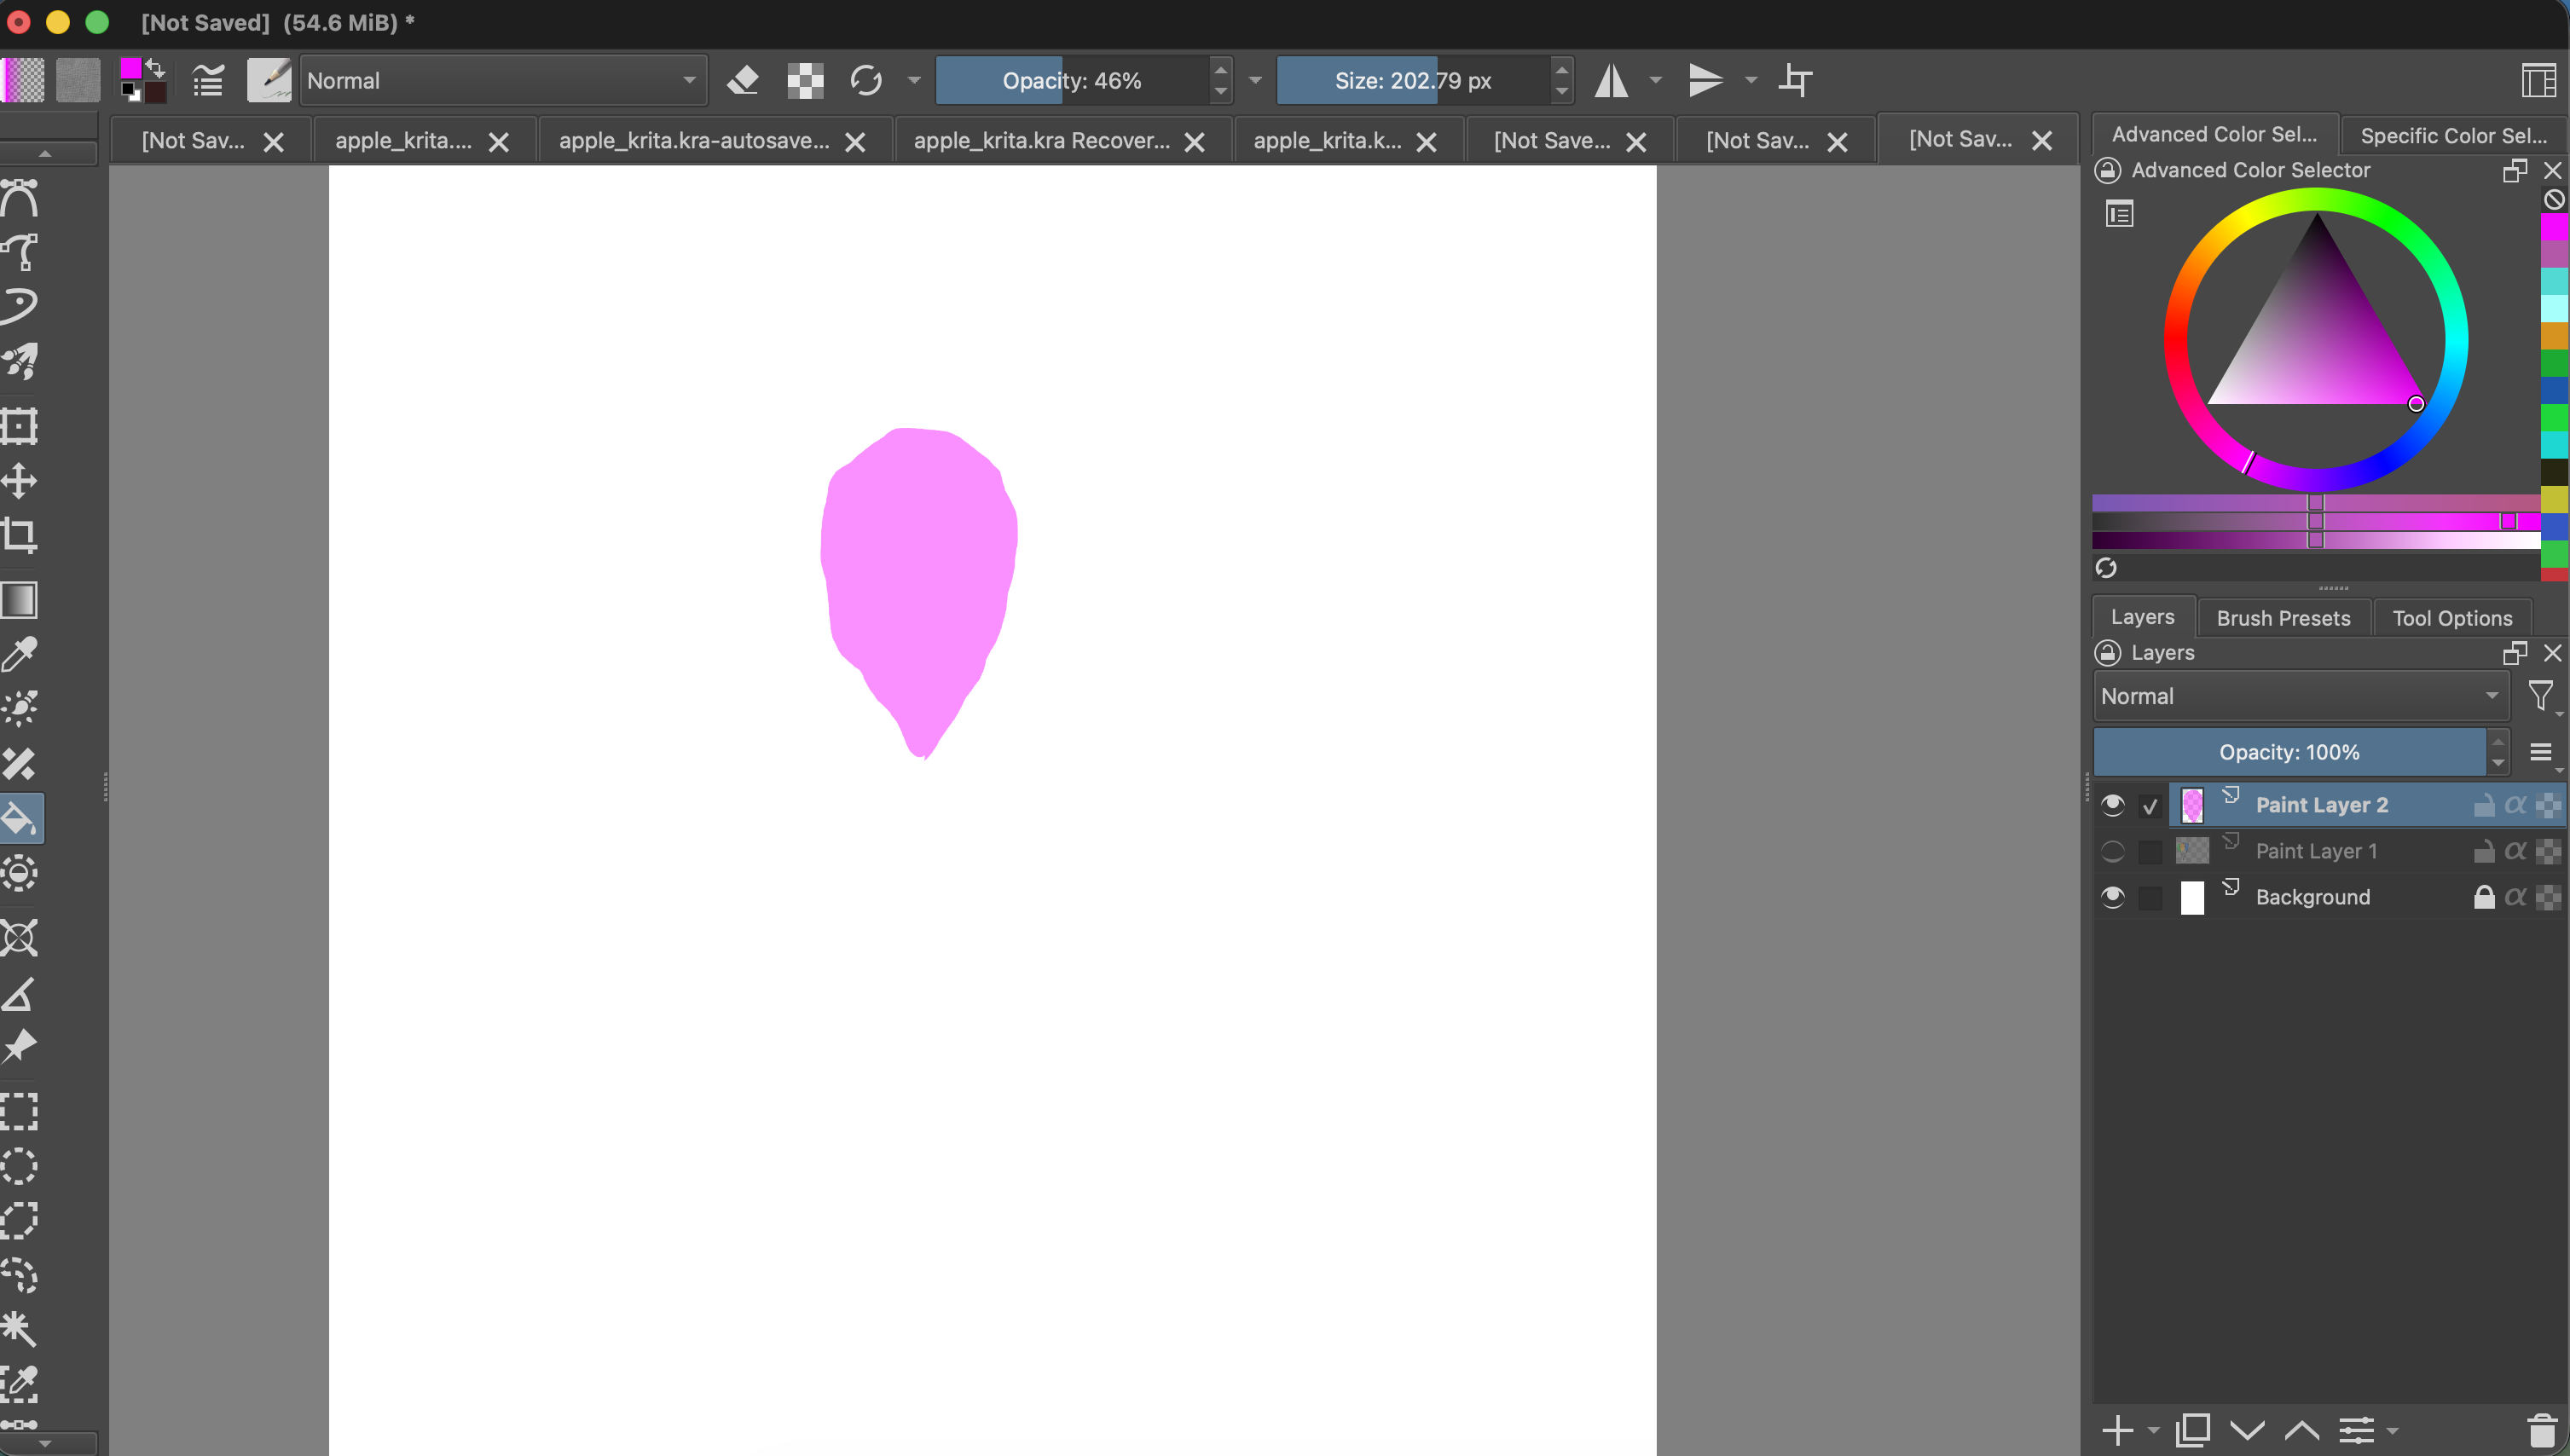Duplicate the current layer
Viewport: 2570px width, 1456px height.
2192,1431
